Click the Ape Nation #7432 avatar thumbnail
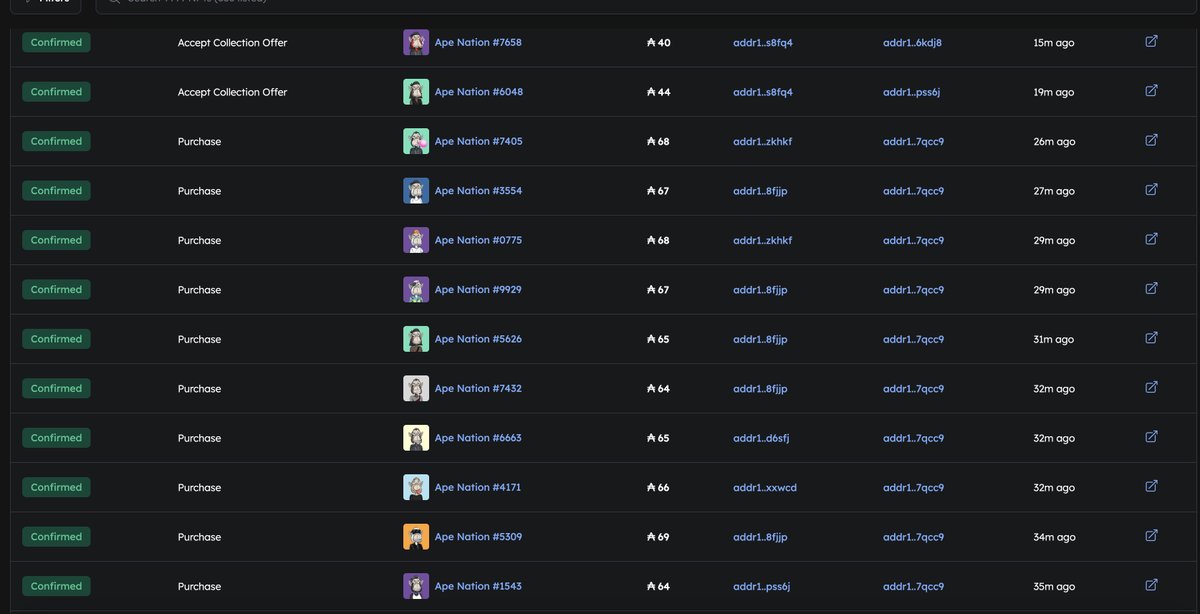The width and height of the screenshot is (1200, 614). (x=416, y=389)
